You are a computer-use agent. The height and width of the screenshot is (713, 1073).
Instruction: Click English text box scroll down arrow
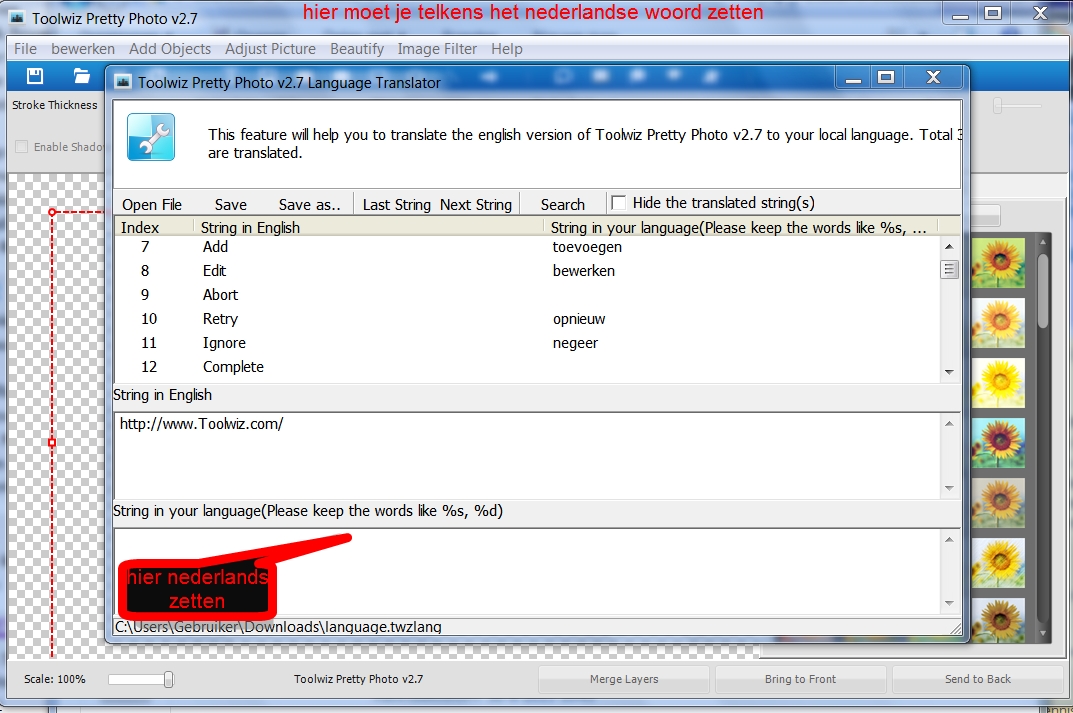[x=949, y=488]
